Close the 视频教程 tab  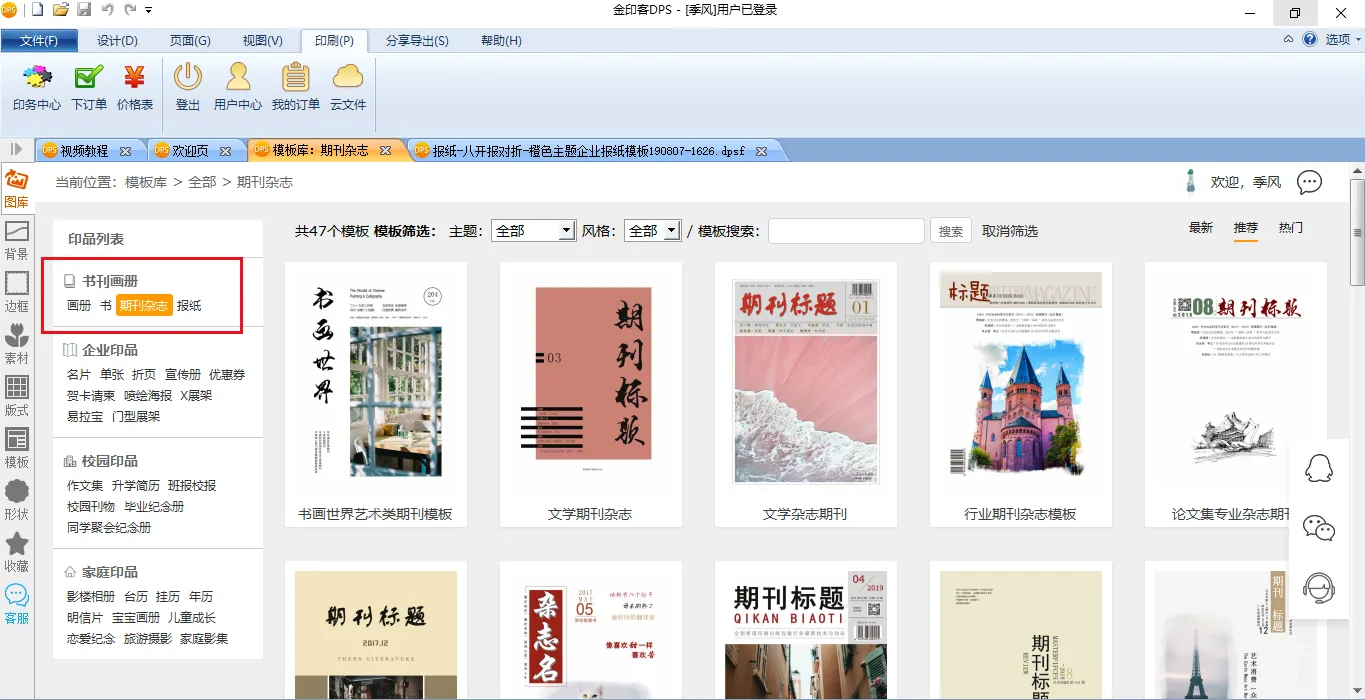[x=126, y=151]
